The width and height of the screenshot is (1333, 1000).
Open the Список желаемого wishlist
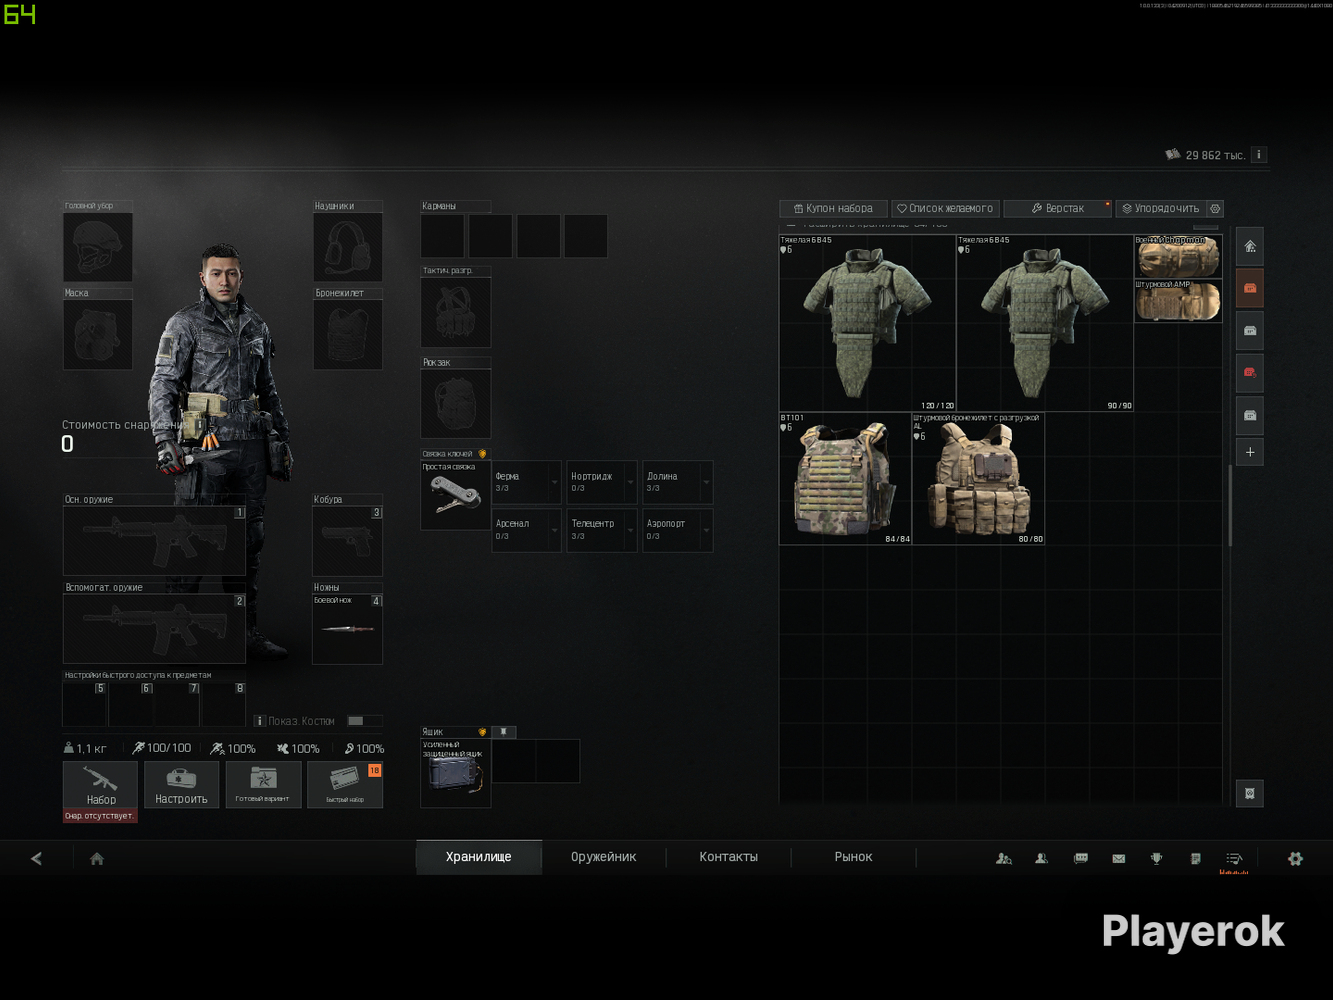click(x=945, y=208)
